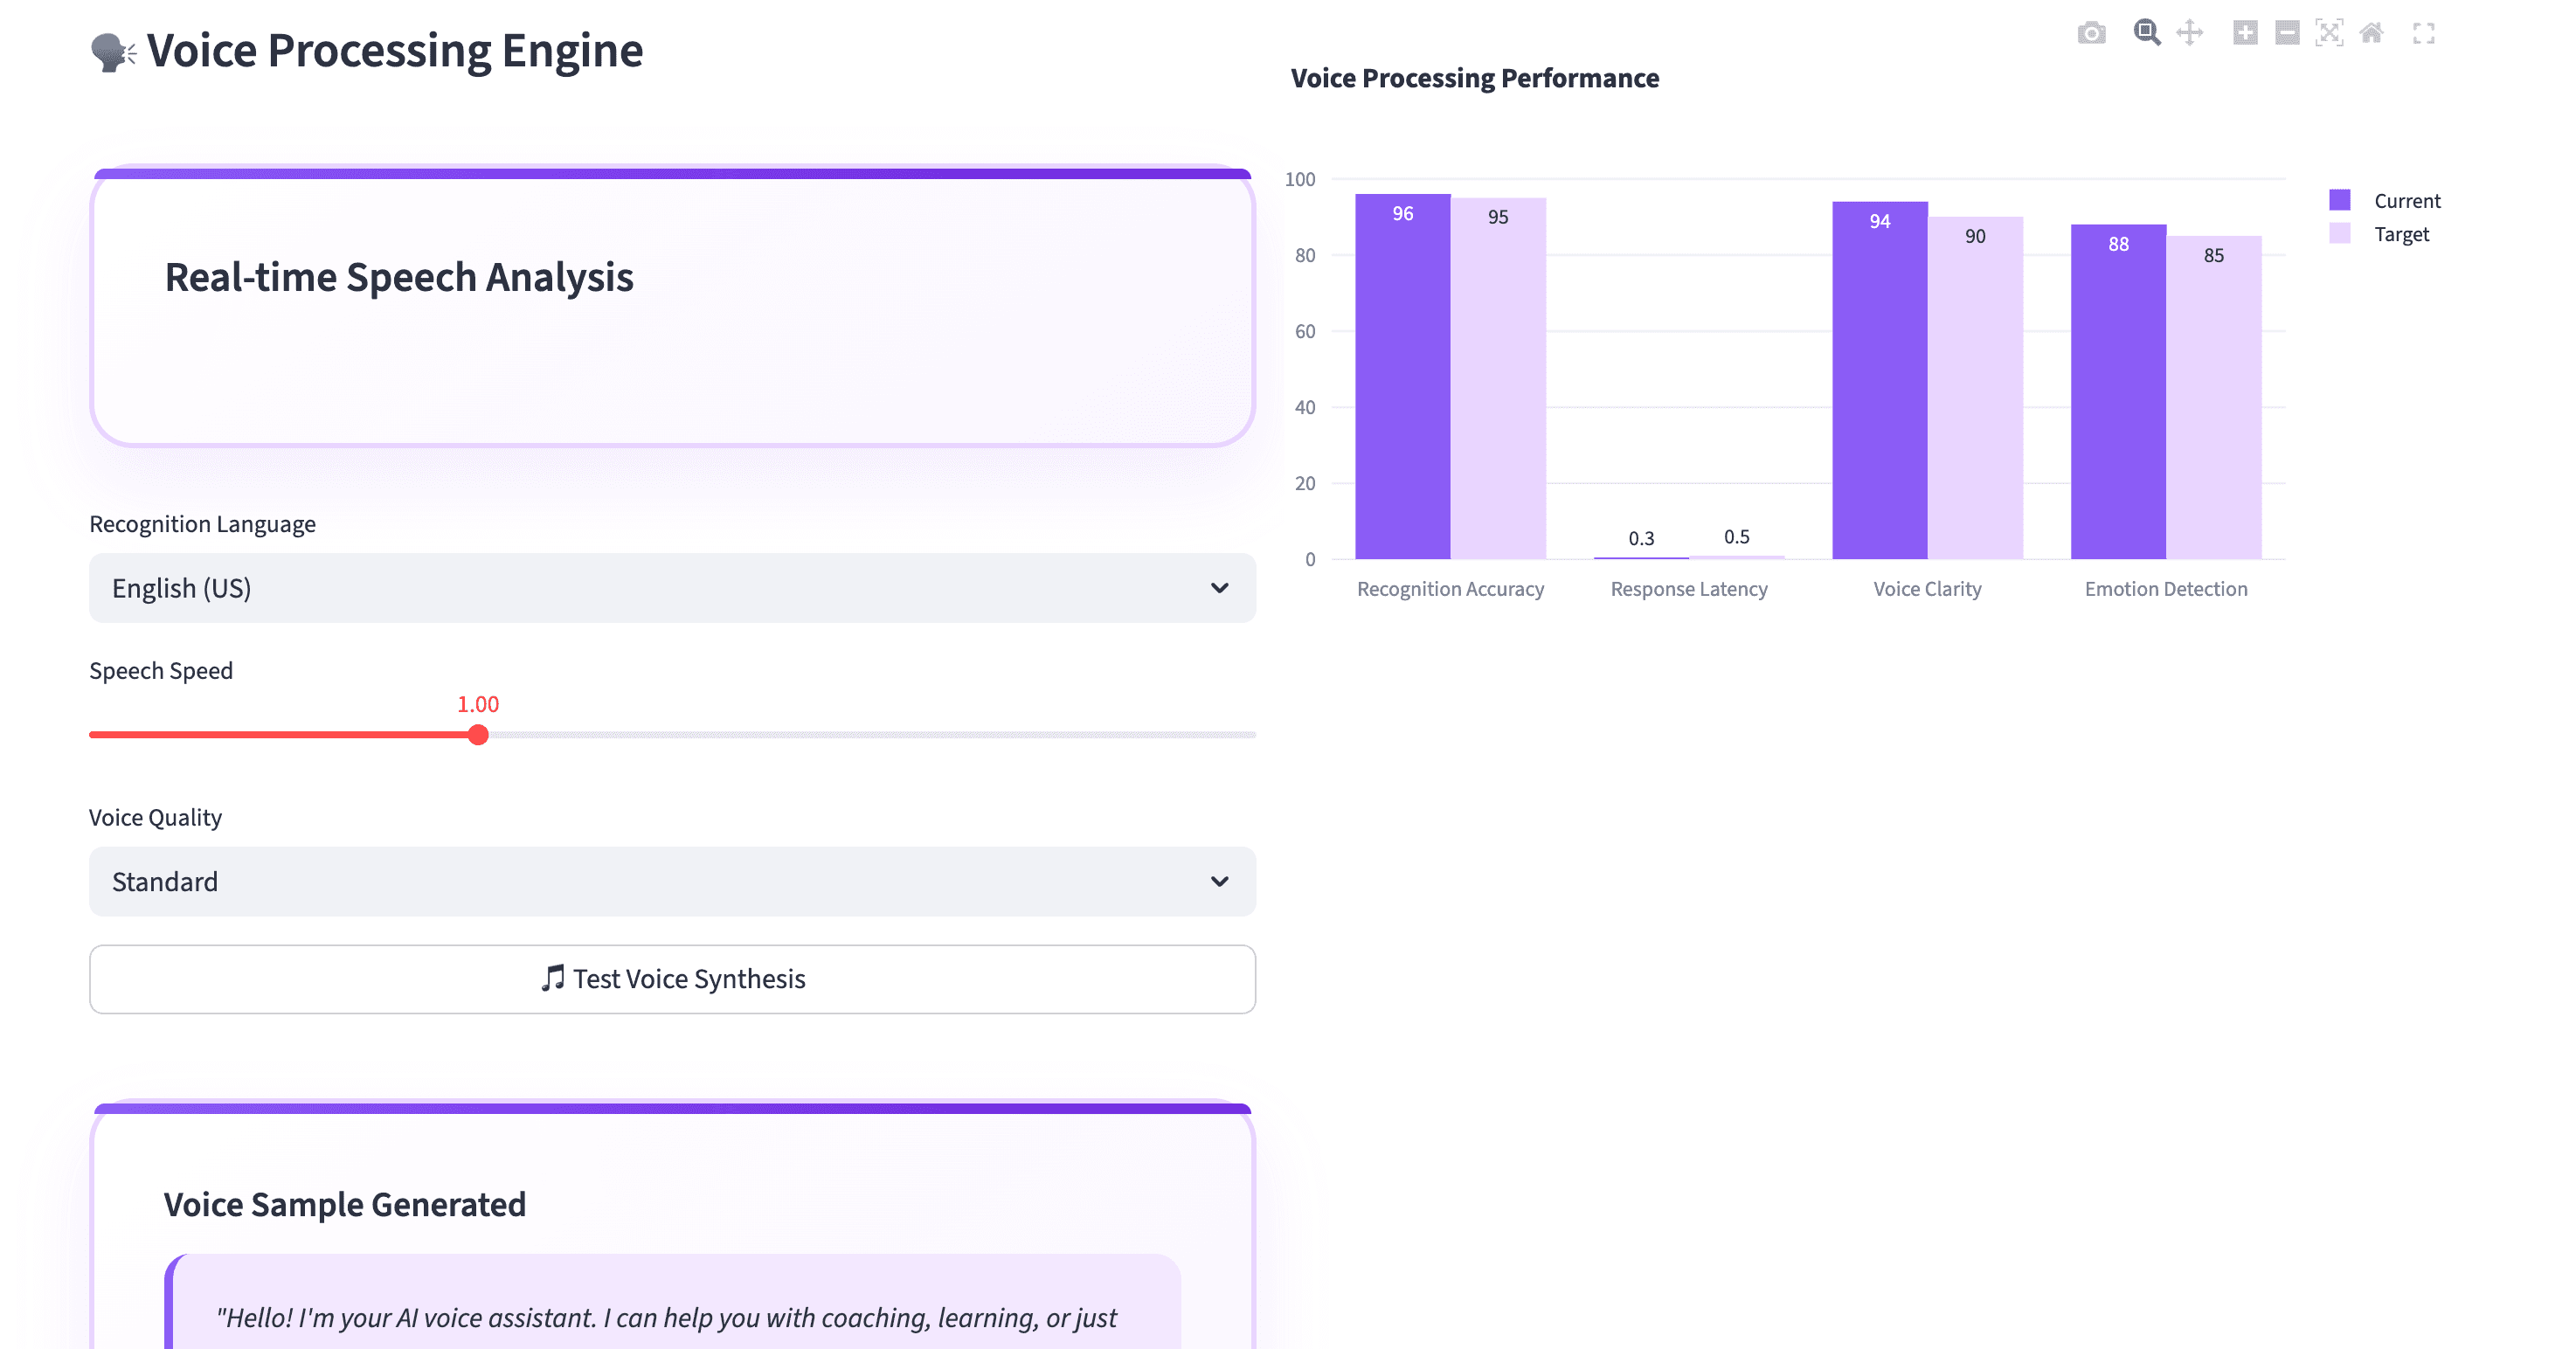
Task: Open the Recognition Language dropdown
Action: (x=672, y=588)
